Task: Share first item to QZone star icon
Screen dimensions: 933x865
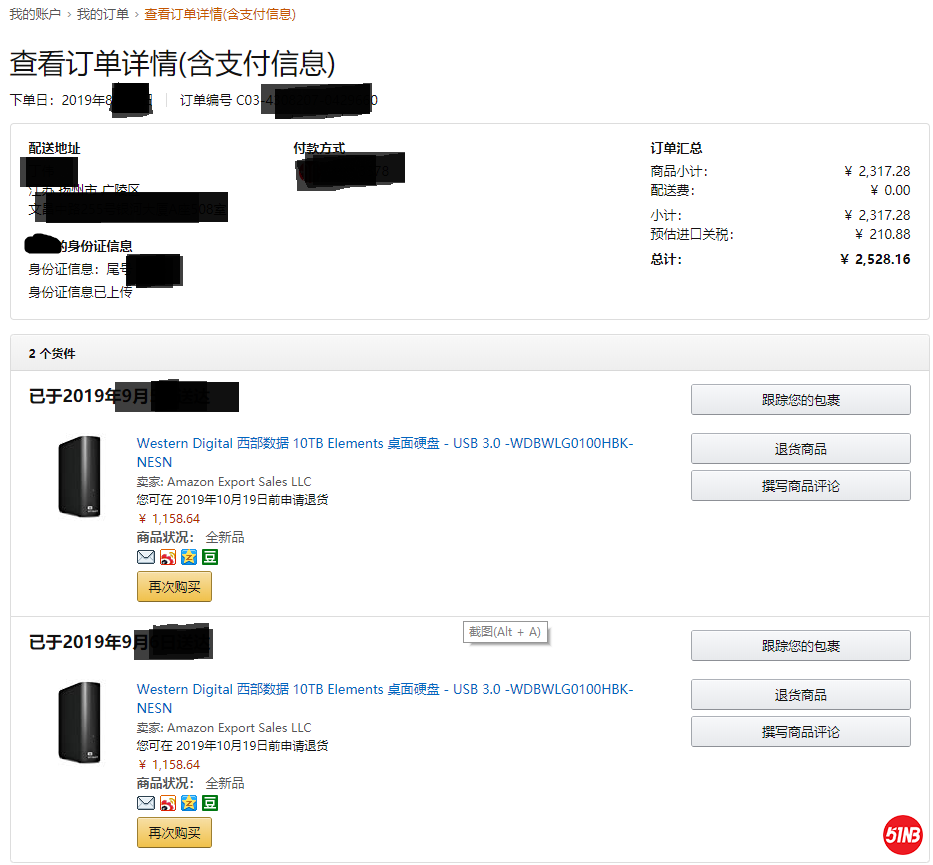Action: 189,557
